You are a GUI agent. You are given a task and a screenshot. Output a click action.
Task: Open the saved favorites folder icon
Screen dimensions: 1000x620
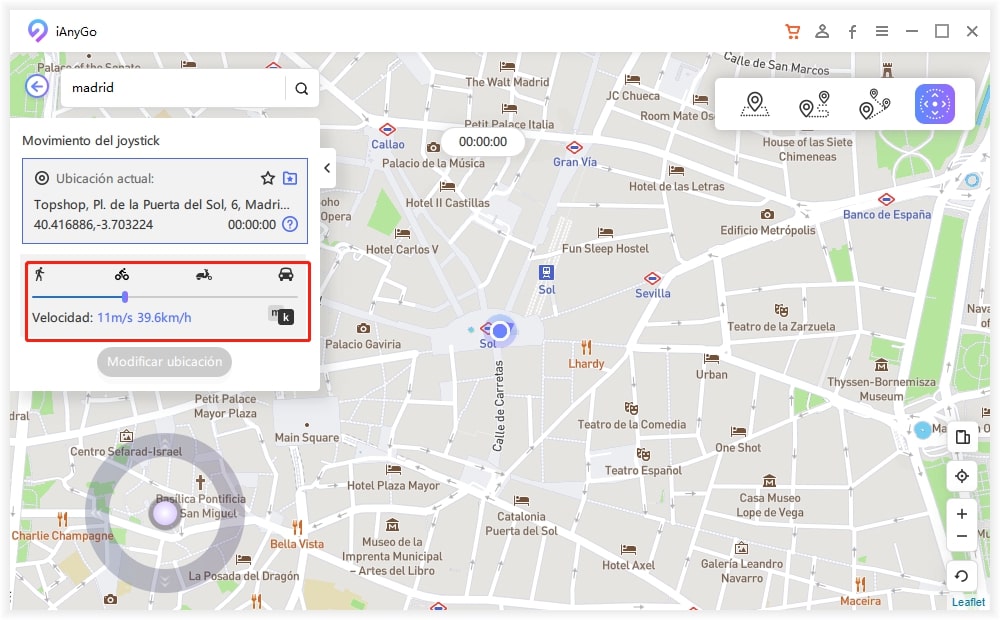(x=290, y=178)
